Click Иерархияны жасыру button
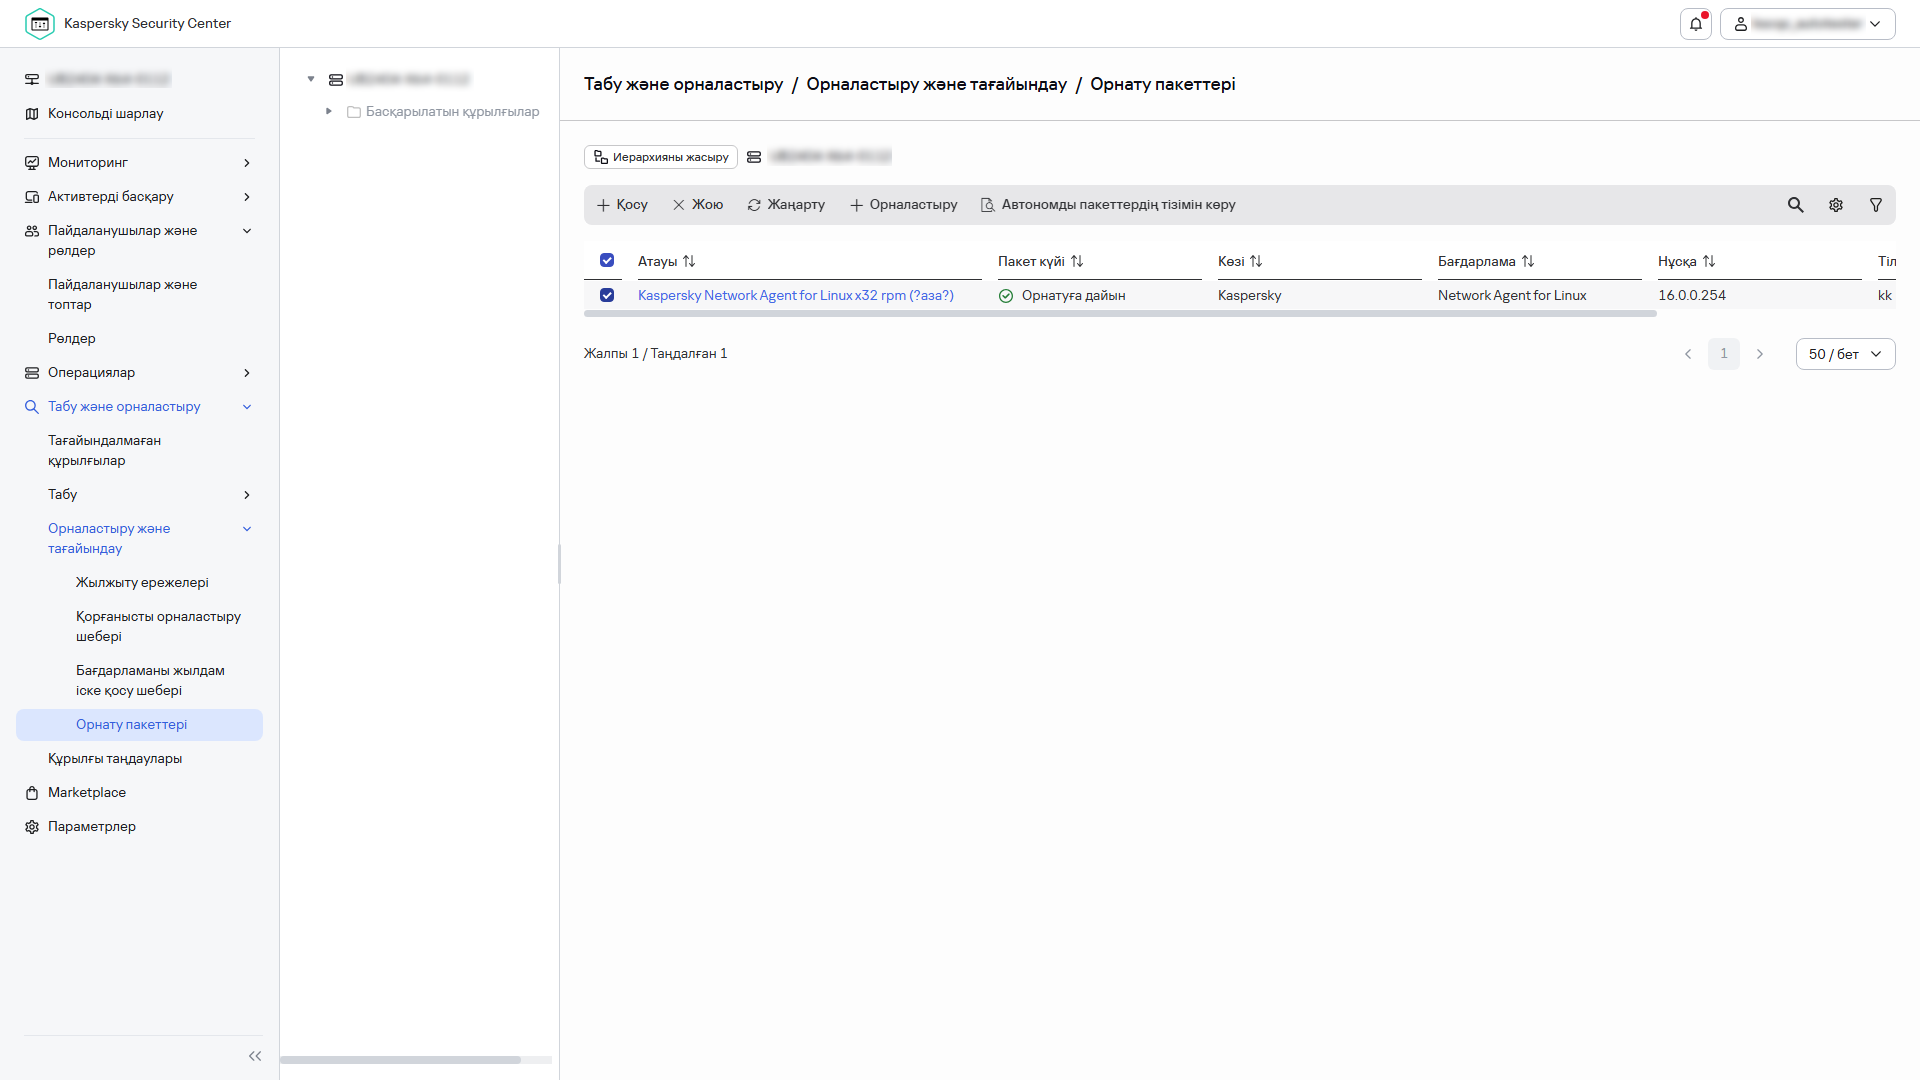The height and width of the screenshot is (1080, 1920). 661,157
